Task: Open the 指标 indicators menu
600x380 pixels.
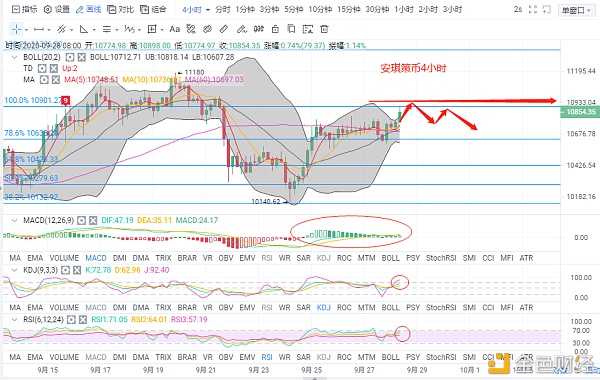Action: 24,10
